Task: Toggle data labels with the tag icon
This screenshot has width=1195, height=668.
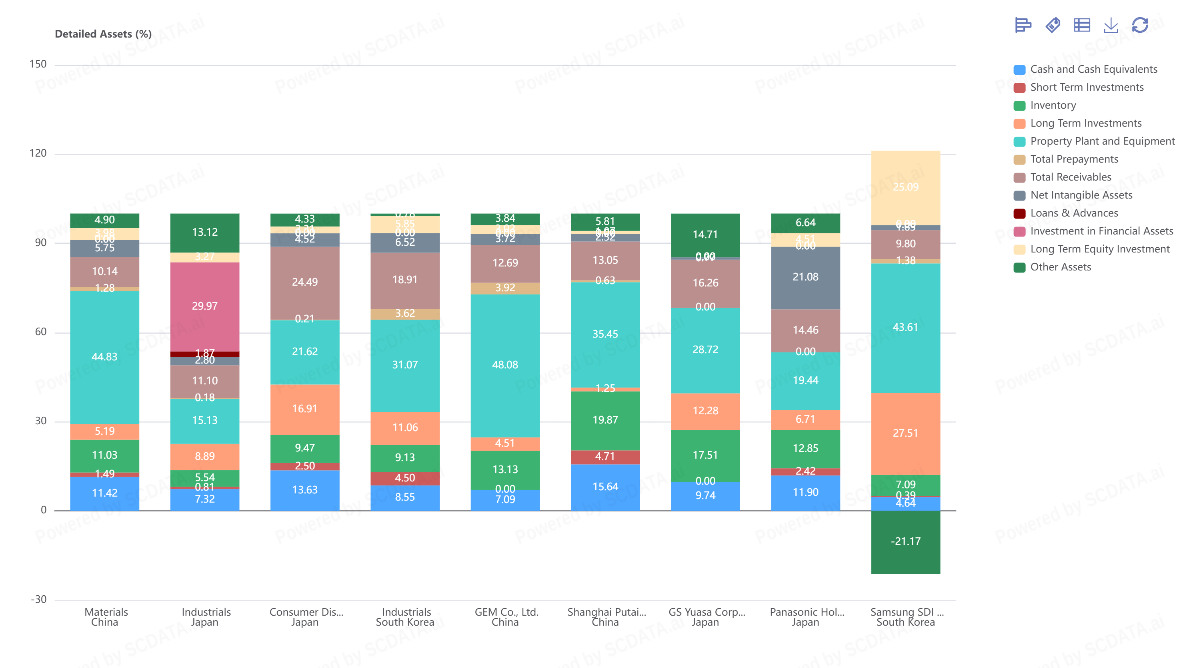Action: tap(1052, 25)
